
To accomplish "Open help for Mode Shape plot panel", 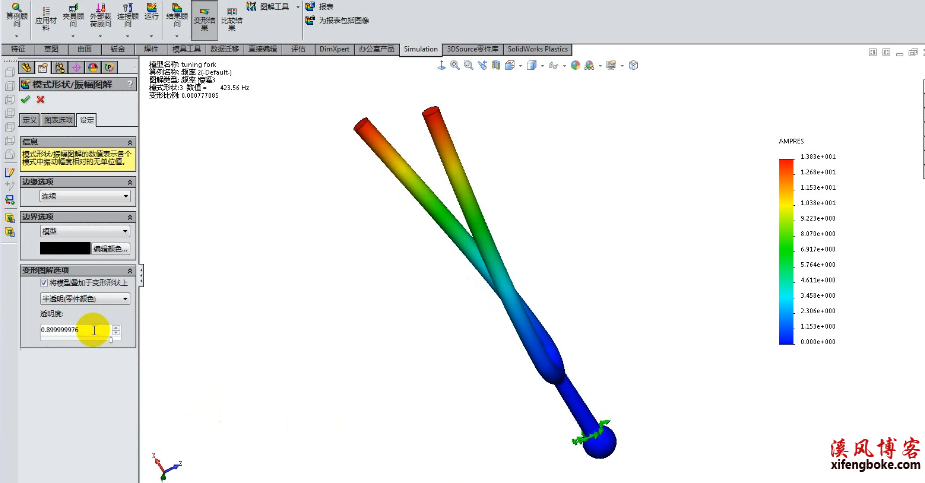I will [x=130, y=85].
